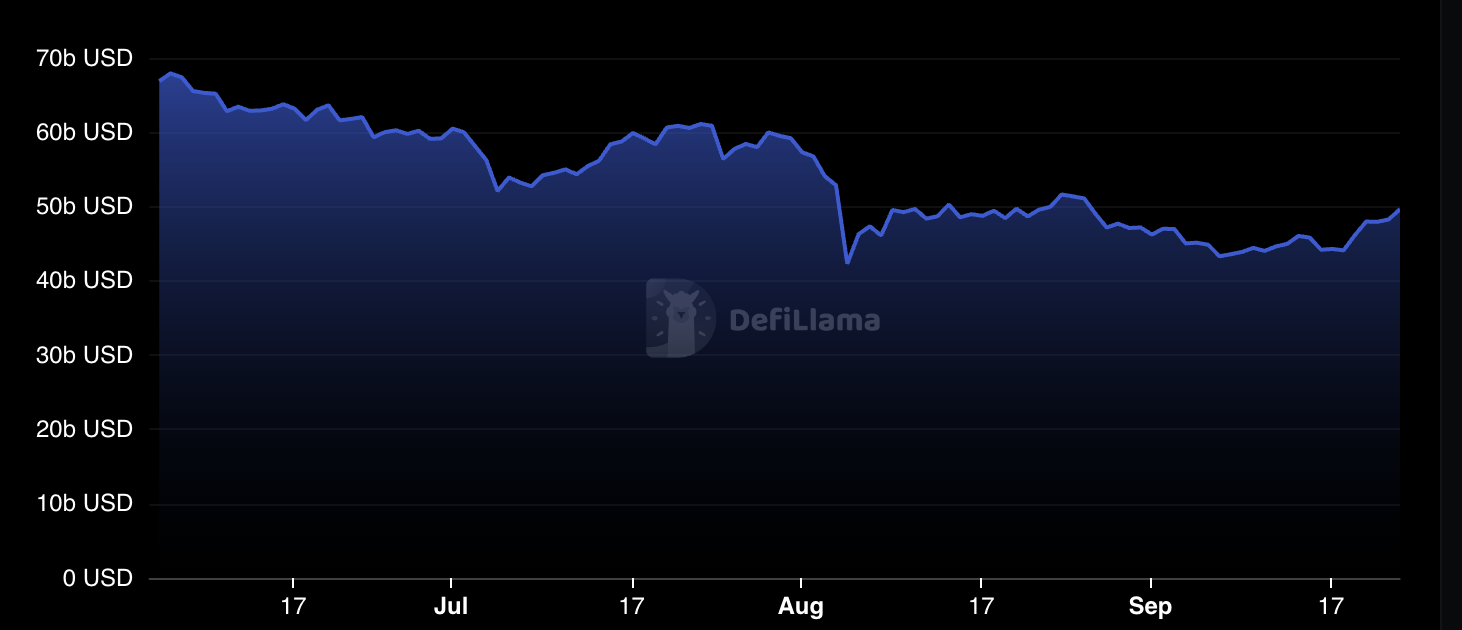Click the sharp early-August low point on the line

(847, 262)
